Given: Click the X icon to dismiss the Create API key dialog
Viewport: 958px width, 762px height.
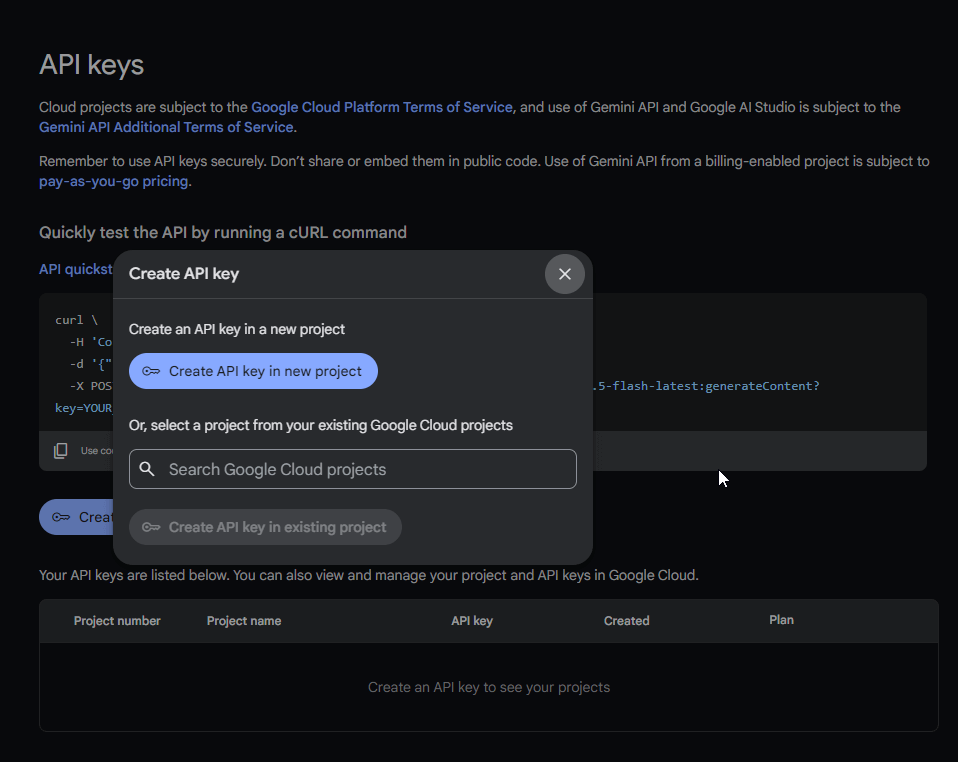Looking at the screenshot, I should tap(564, 273).
